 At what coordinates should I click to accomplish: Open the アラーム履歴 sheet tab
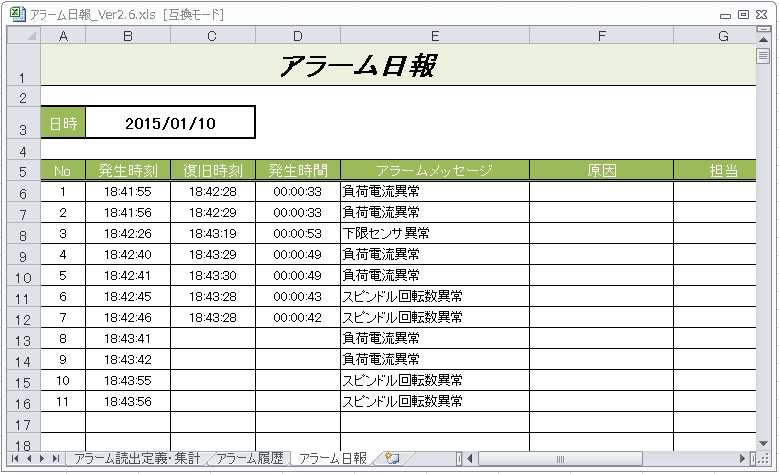point(248,458)
